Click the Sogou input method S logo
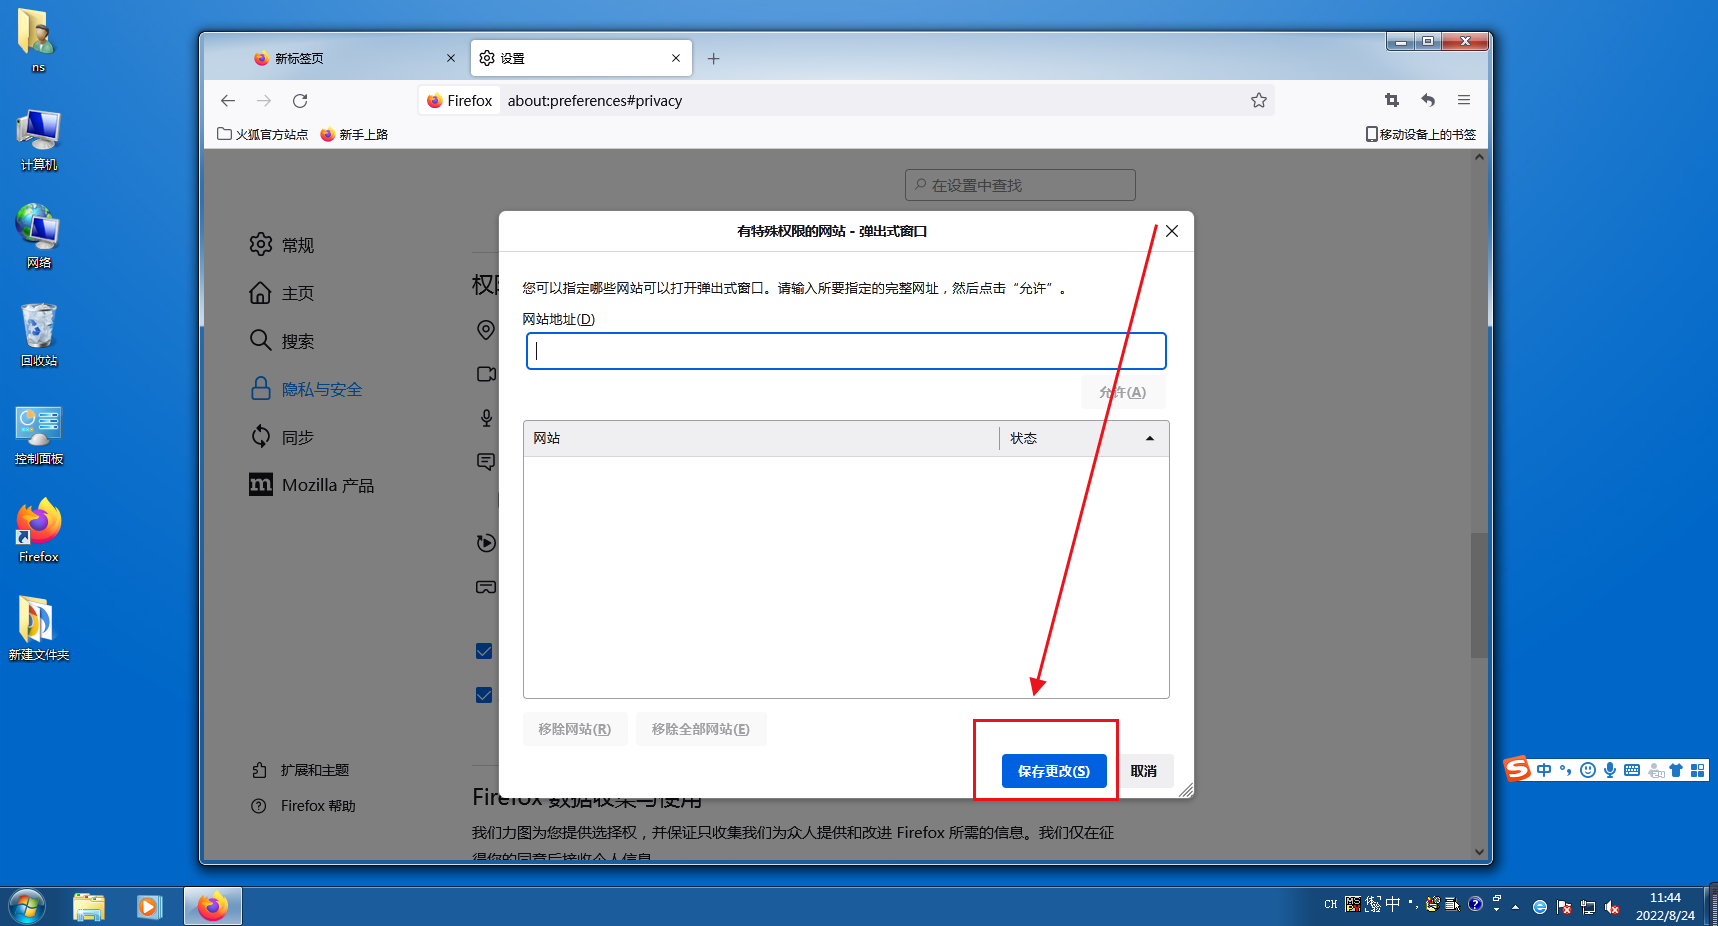 click(1518, 769)
